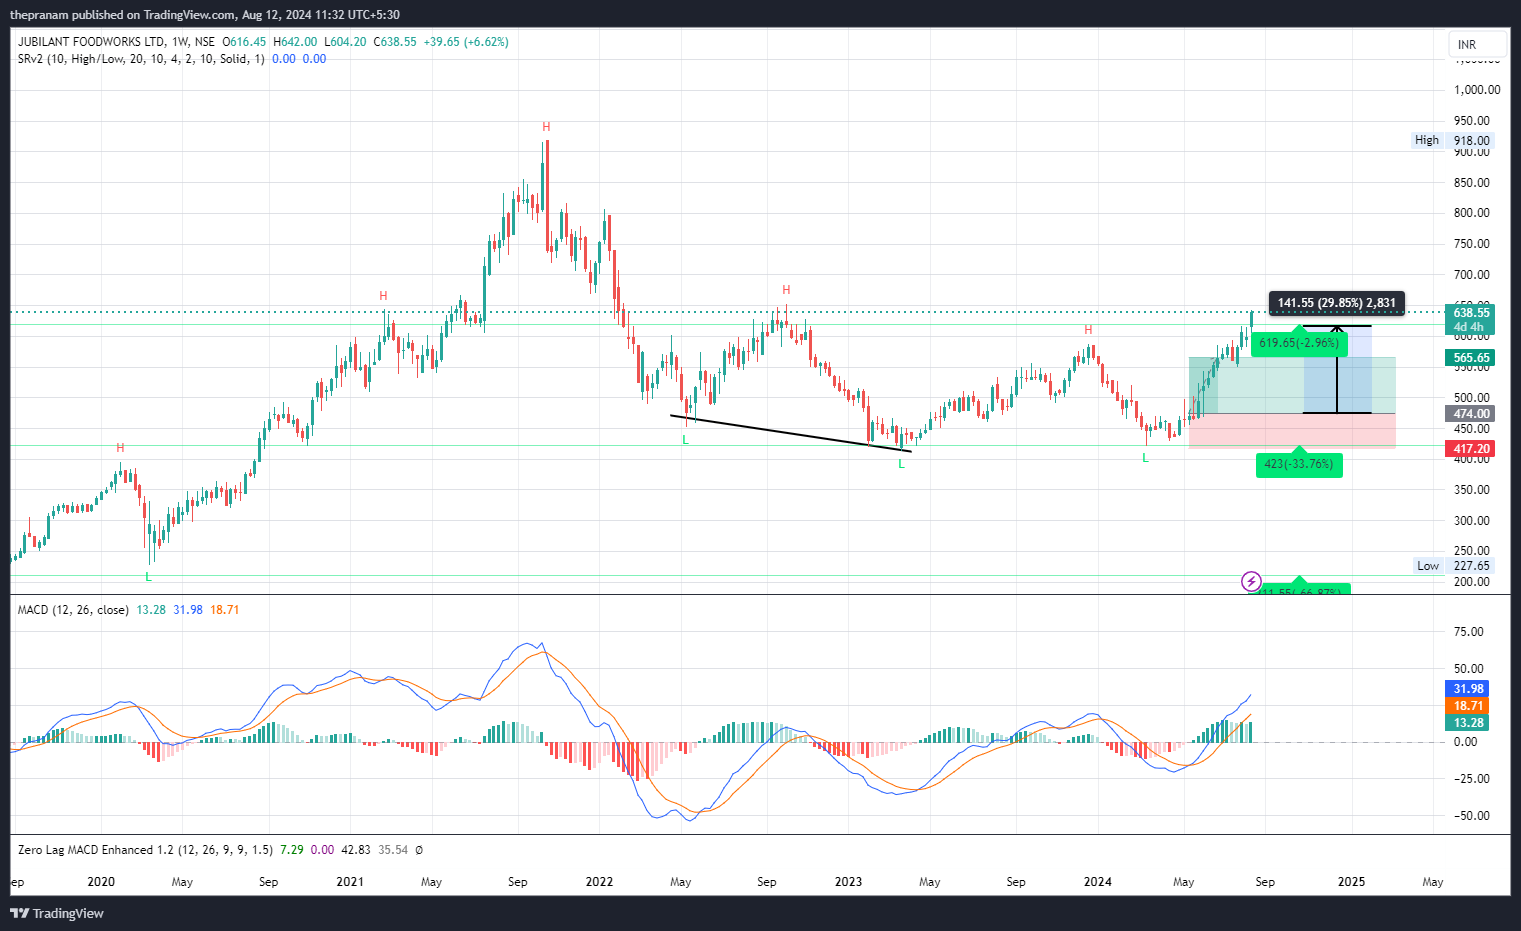This screenshot has height=931, width=1521.
Task: Click the orange 18.71 tag on MACD axis
Action: pyautogui.click(x=1469, y=706)
